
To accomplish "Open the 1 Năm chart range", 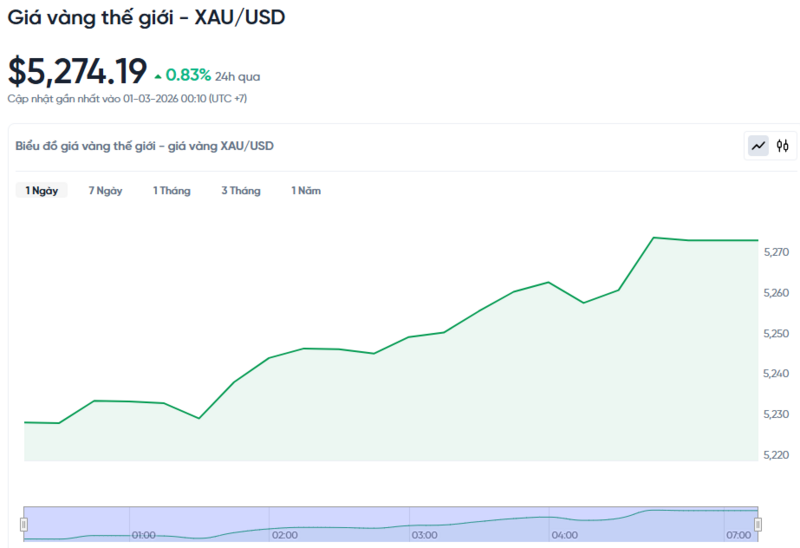I will click(x=306, y=191).
